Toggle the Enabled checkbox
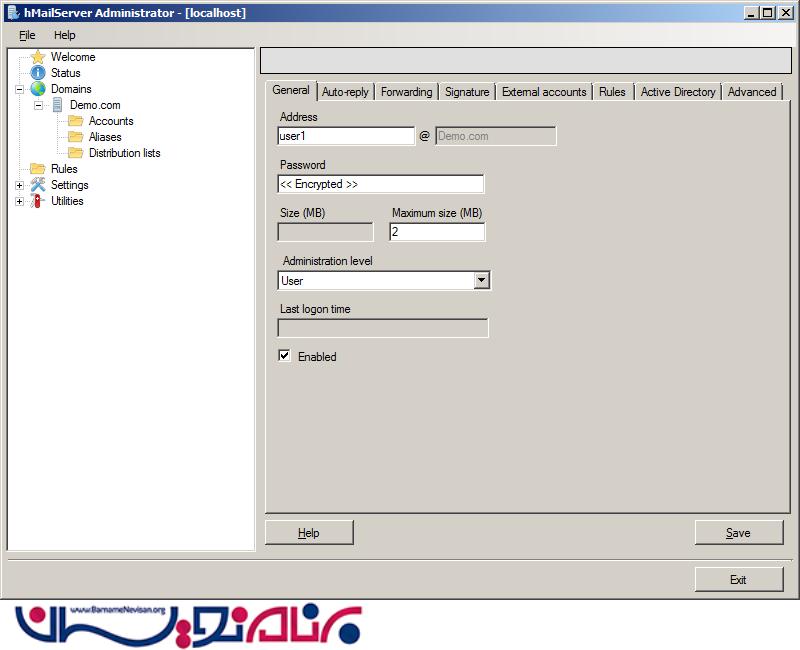Image resolution: width=800 pixels, height=650 pixels. click(284, 356)
